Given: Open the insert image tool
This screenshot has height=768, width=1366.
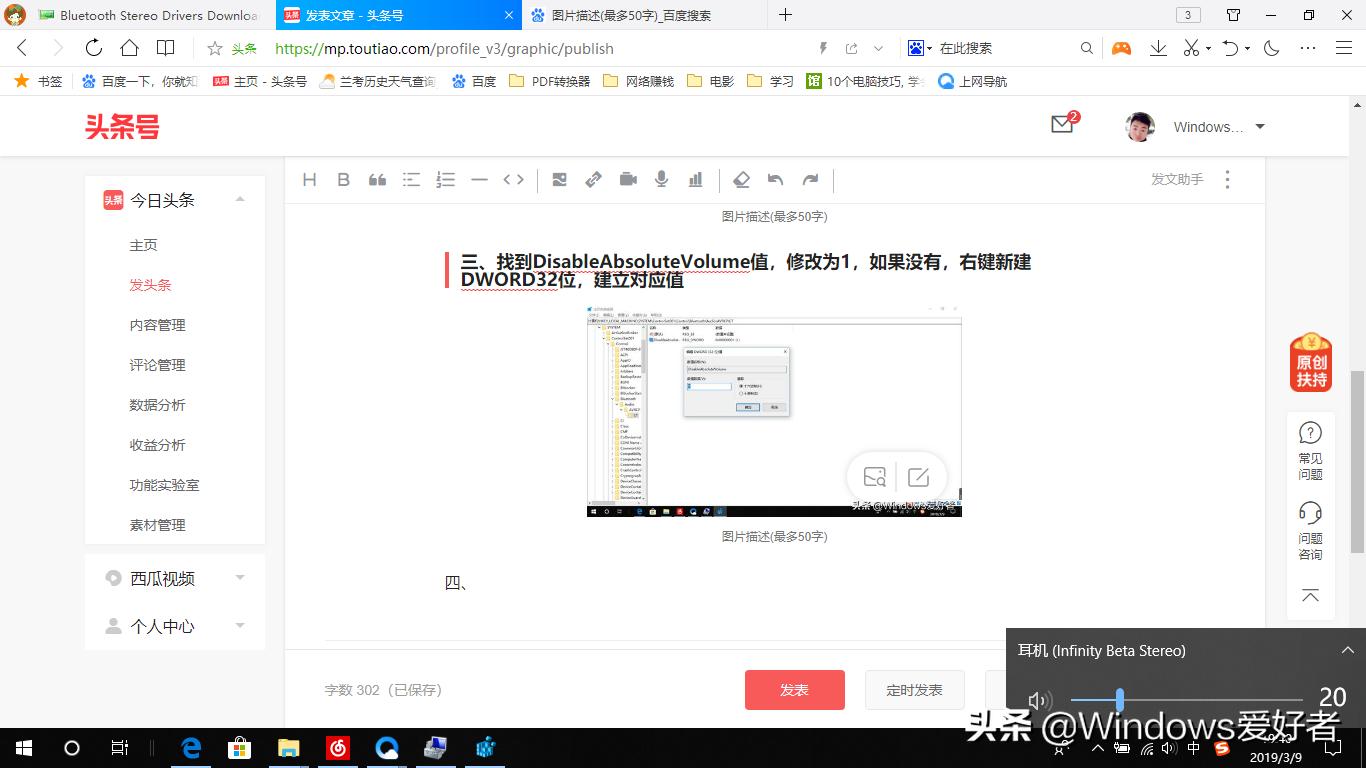Looking at the screenshot, I should click(559, 179).
